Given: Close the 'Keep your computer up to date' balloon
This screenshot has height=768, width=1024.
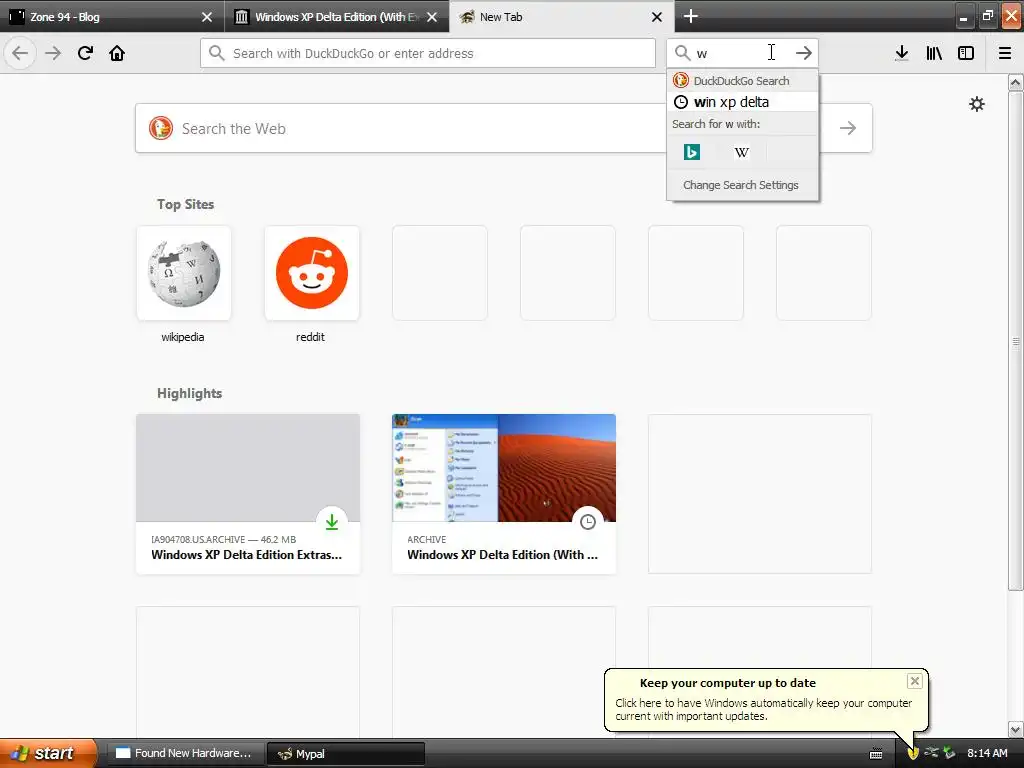Looking at the screenshot, I should coord(914,681).
